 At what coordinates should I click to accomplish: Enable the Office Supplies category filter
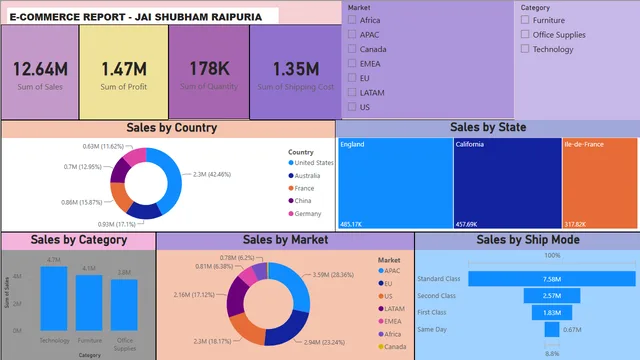pos(525,35)
